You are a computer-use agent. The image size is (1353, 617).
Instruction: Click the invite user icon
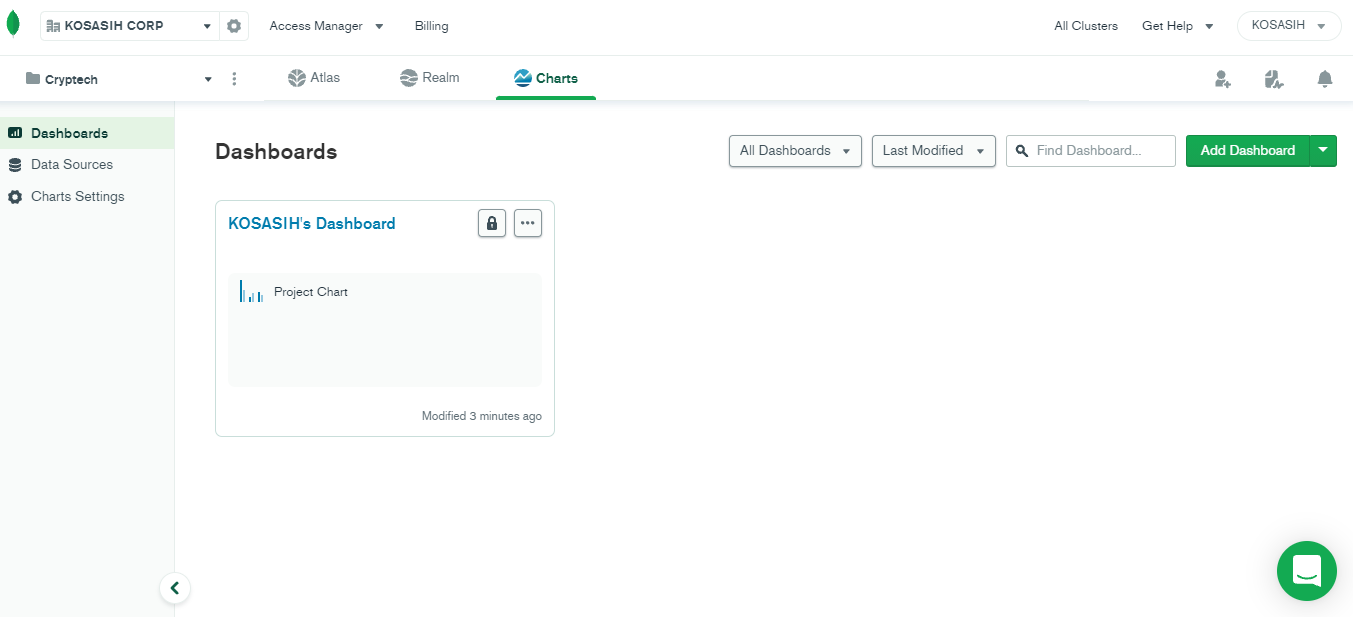(x=1222, y=79)
